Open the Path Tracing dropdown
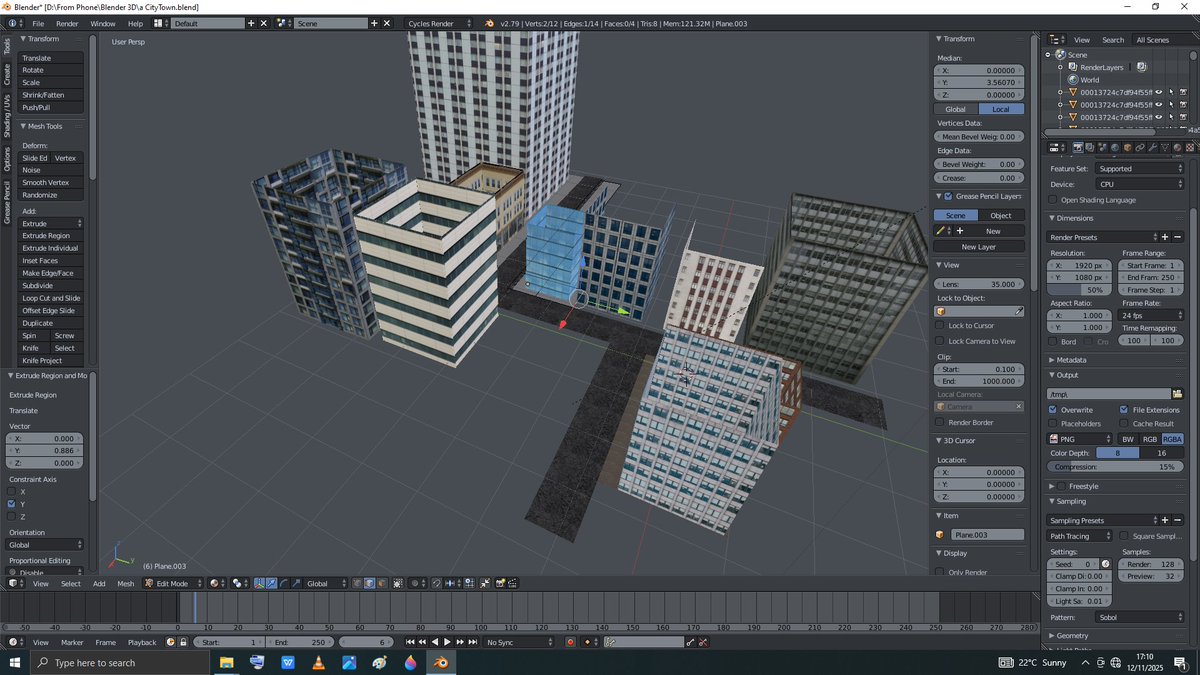The image size is (1200, 675). tap(1079, 536)
